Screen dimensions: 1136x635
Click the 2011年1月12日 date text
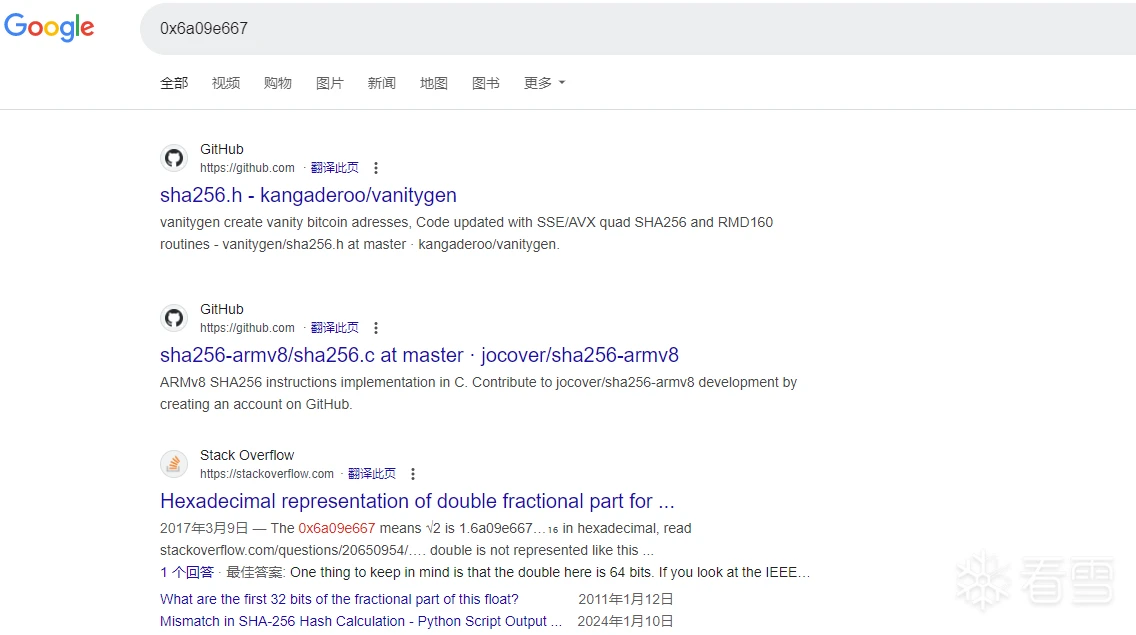tap(626, 599)
